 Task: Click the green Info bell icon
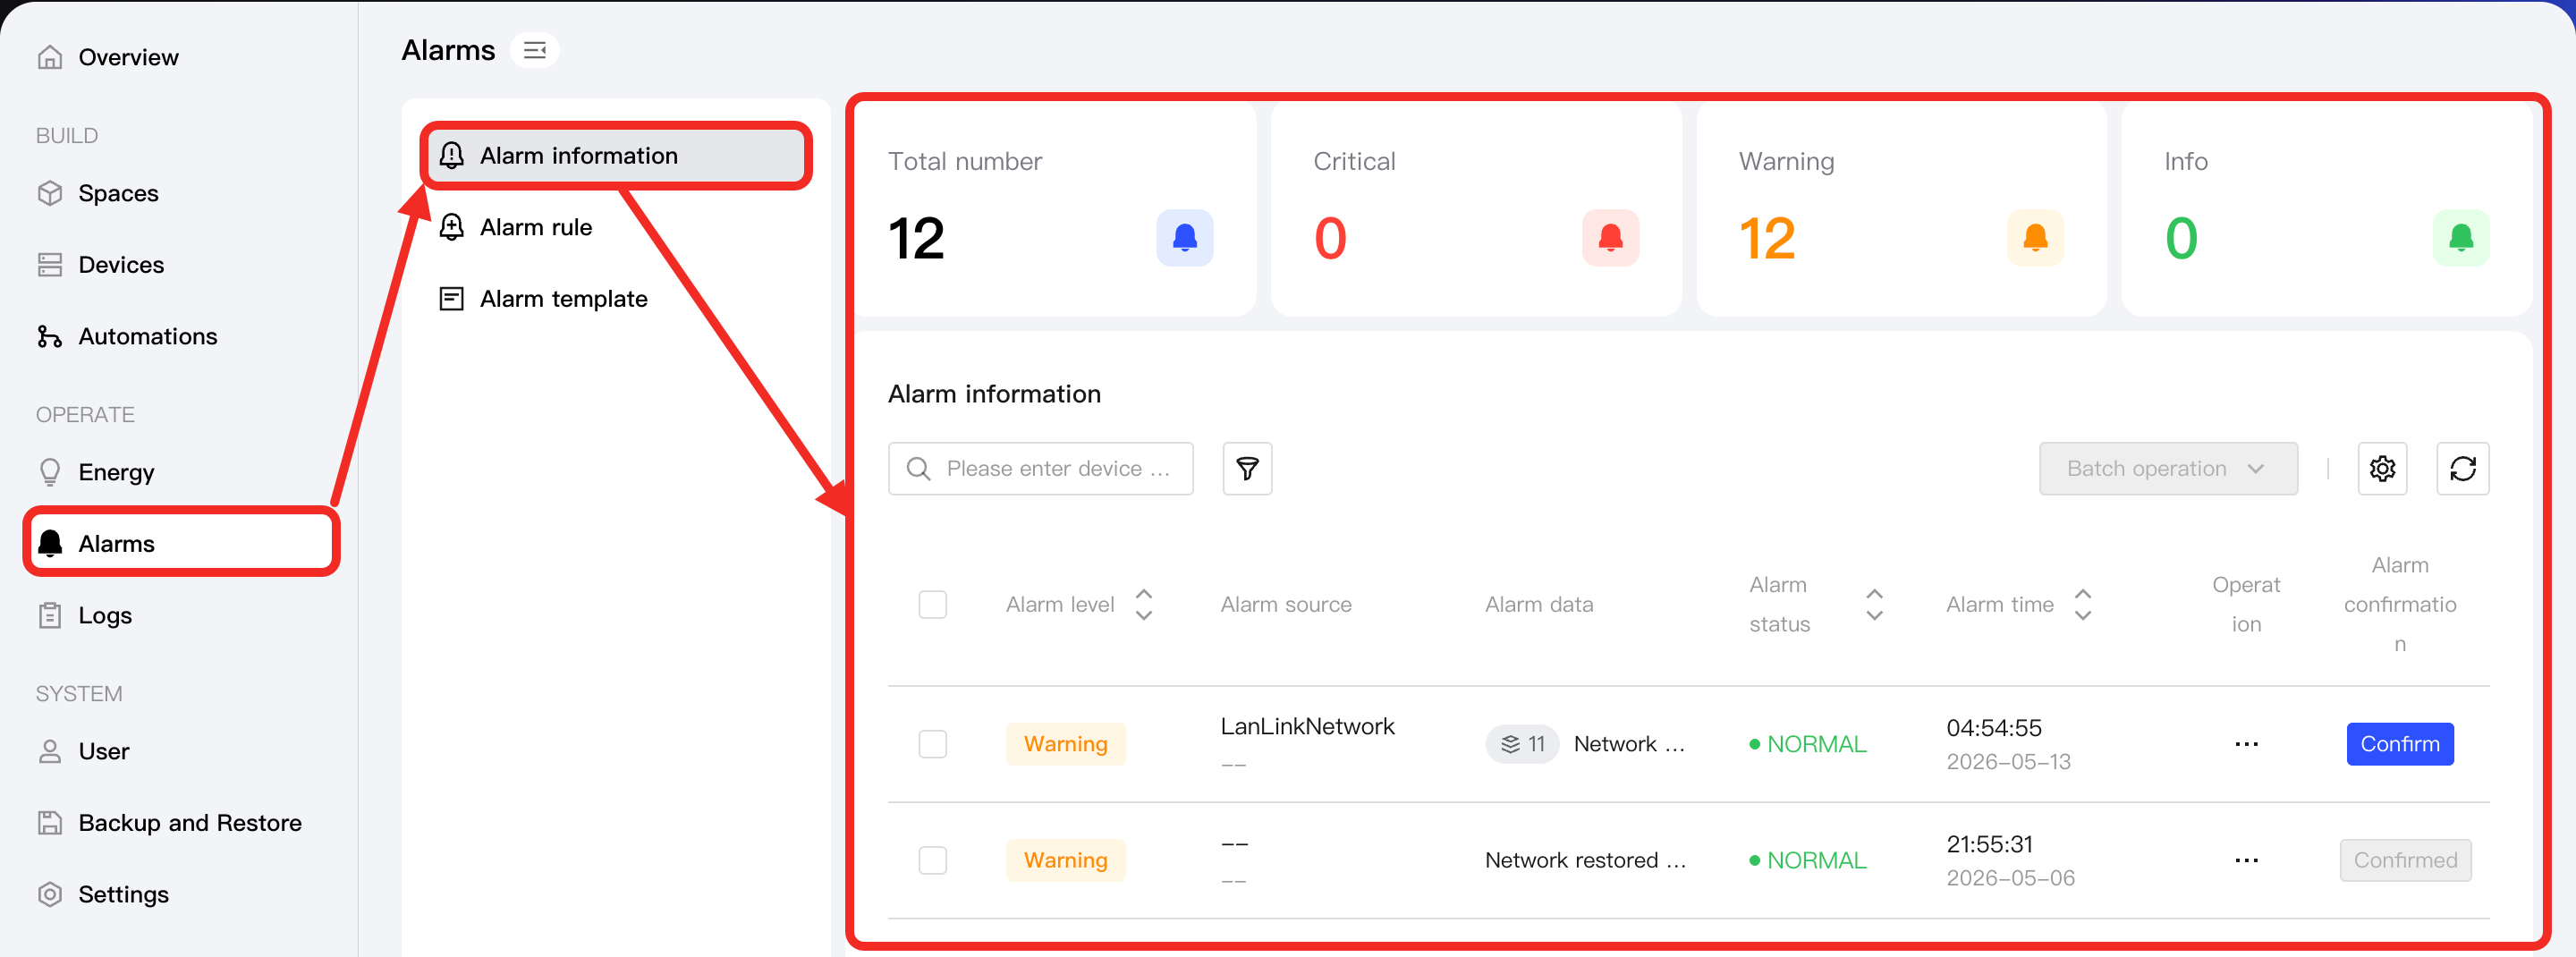point(2461,238)
